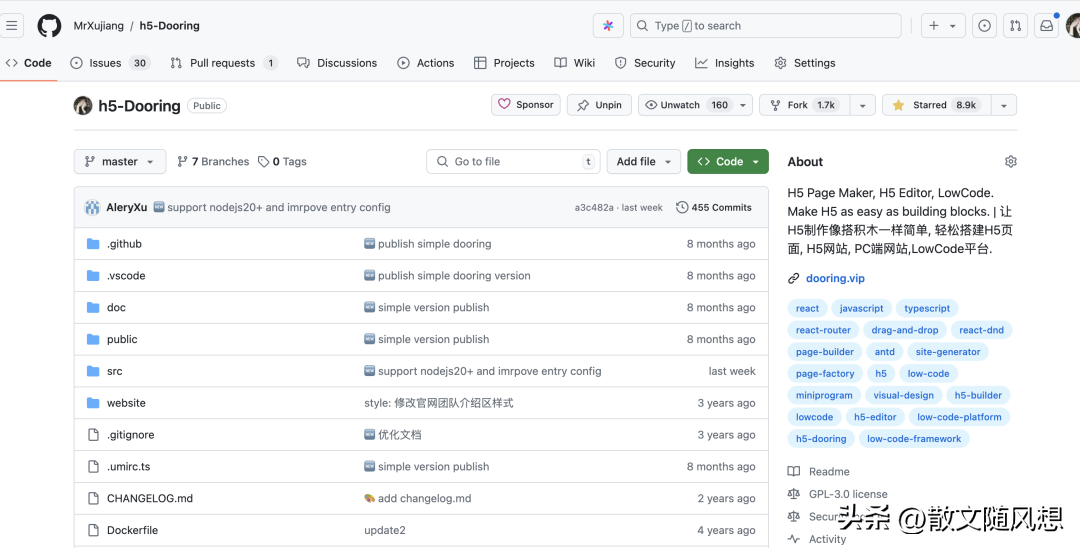Open the Fork options dropdown arrow

pyautogui.click(x=862, y=105)
